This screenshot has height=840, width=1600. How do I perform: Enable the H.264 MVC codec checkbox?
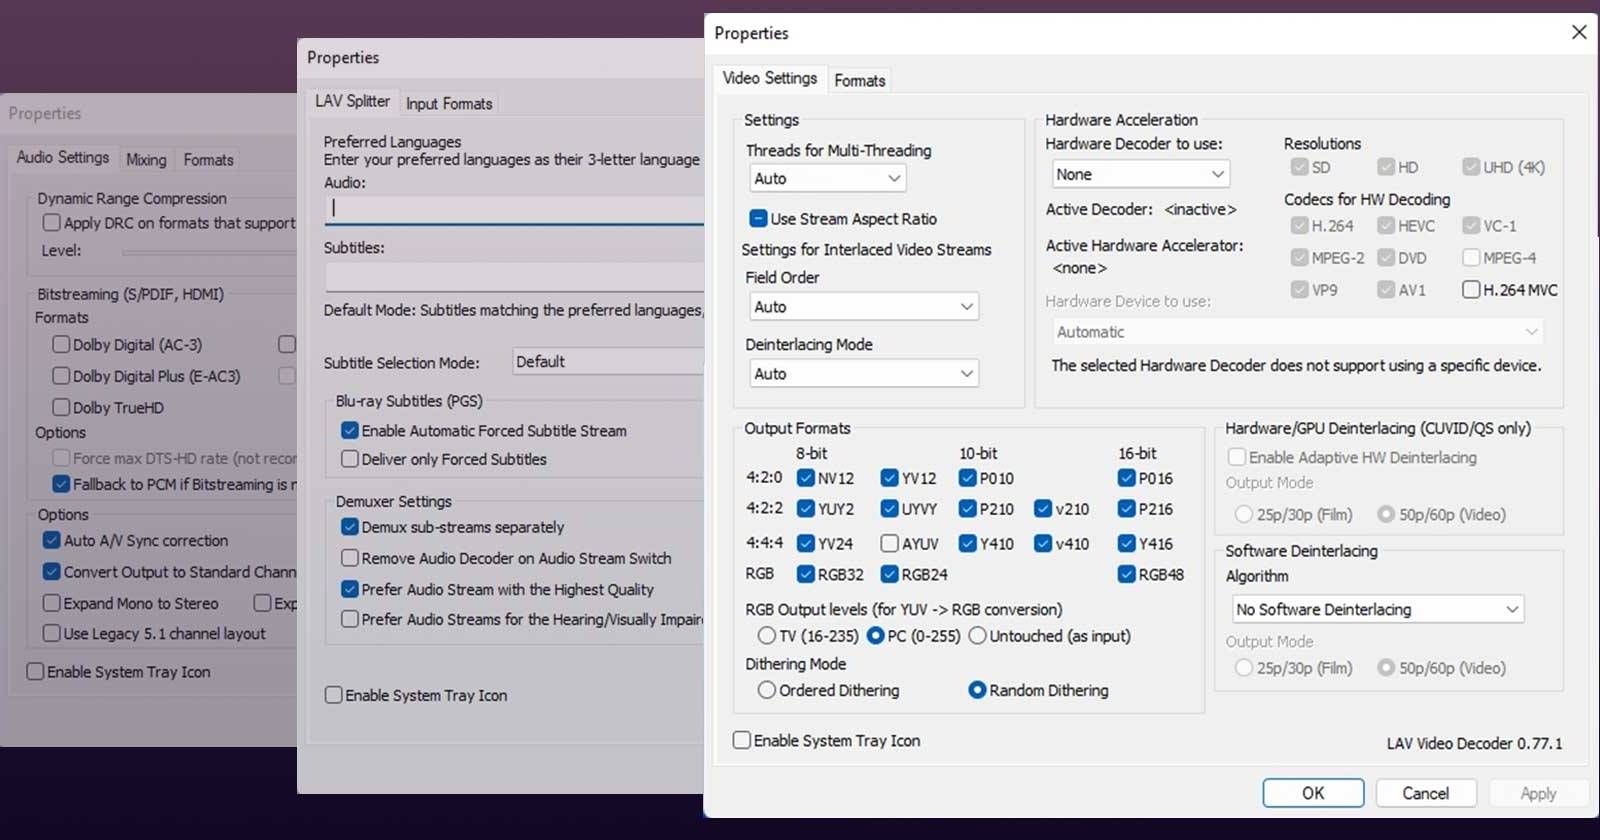click(x=1471, y=289)
